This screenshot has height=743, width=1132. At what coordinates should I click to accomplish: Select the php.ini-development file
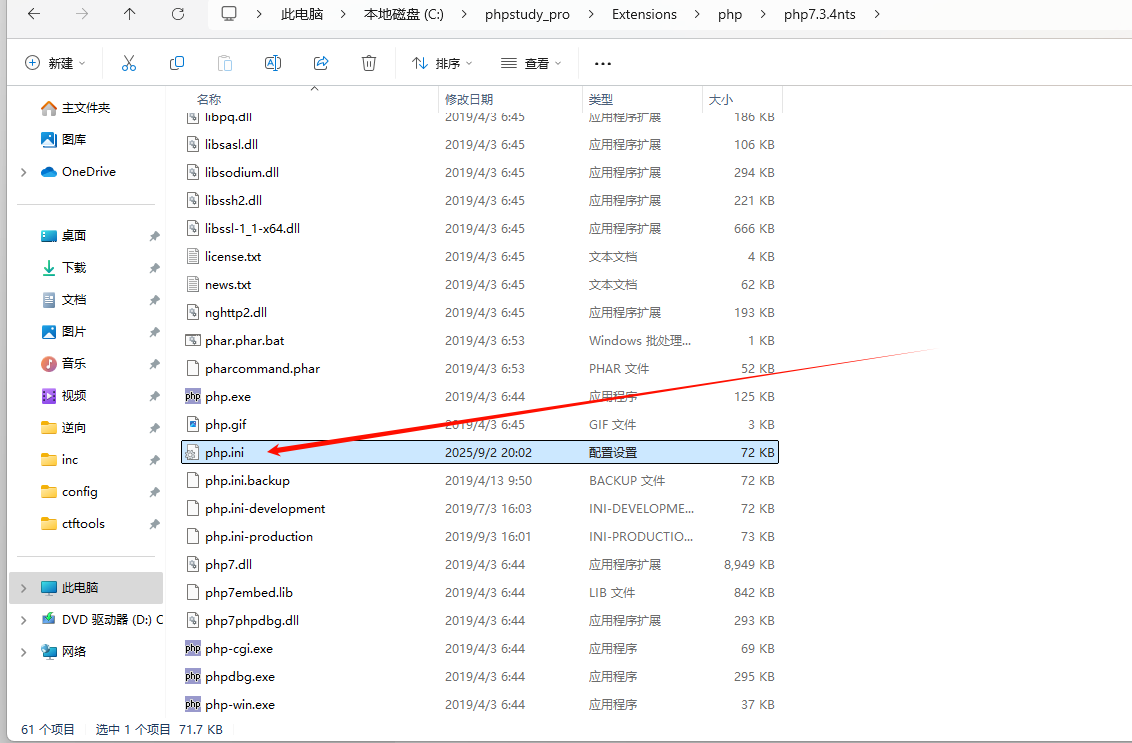click(265, 508)
